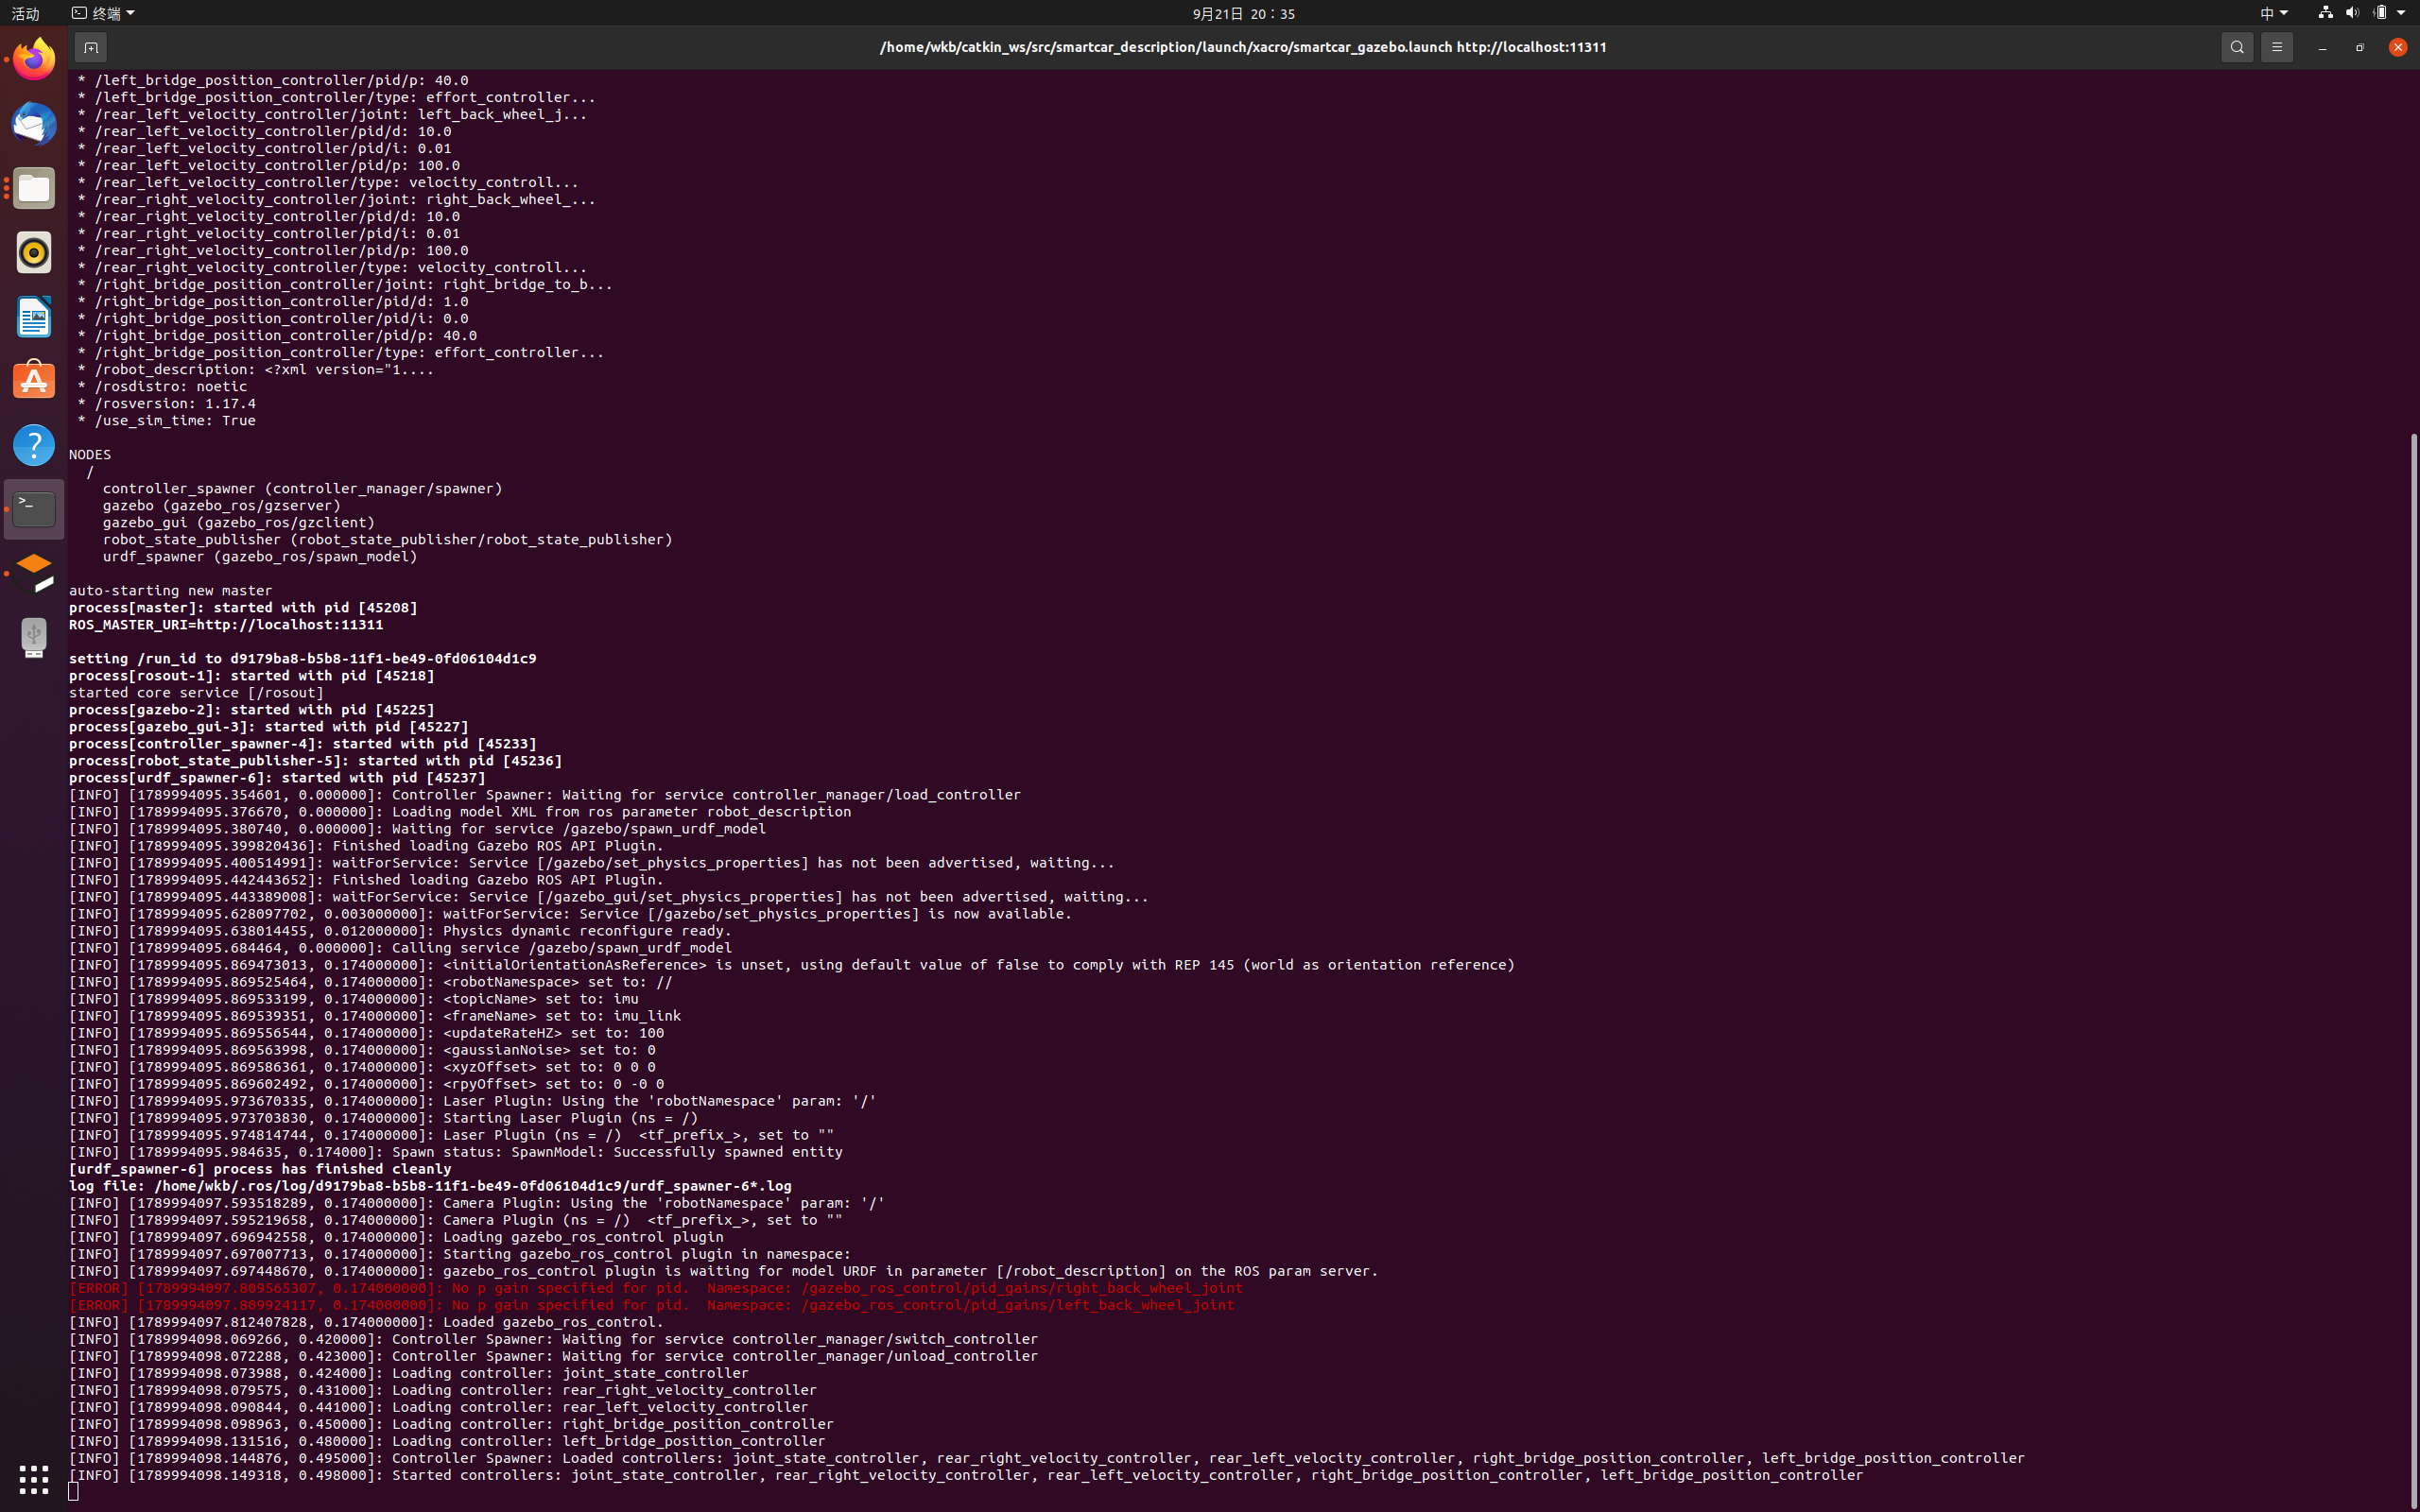Click the ROS_MASTER_URI=http://localhost:11311 line
The width and height of the screenshot is (2420, 1512).
[x=226, y=625]
